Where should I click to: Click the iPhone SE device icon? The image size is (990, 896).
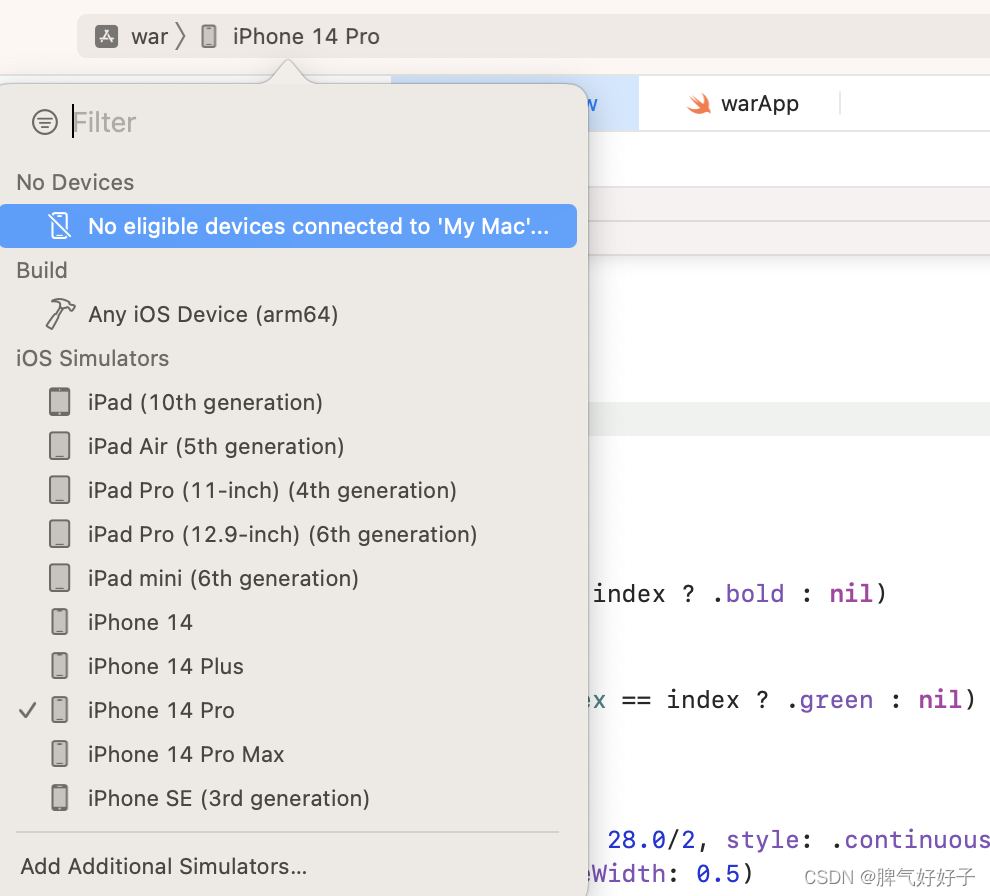[x=60, y=798]
